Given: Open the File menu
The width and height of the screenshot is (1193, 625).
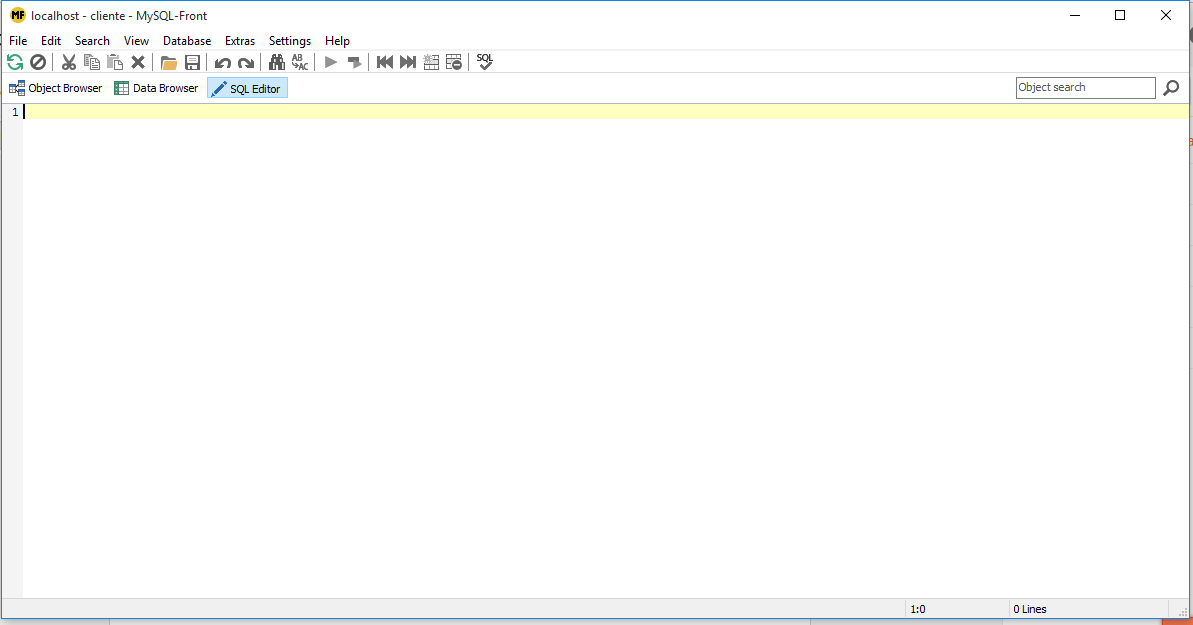Looking at the screenshot, I should point(18,41).
